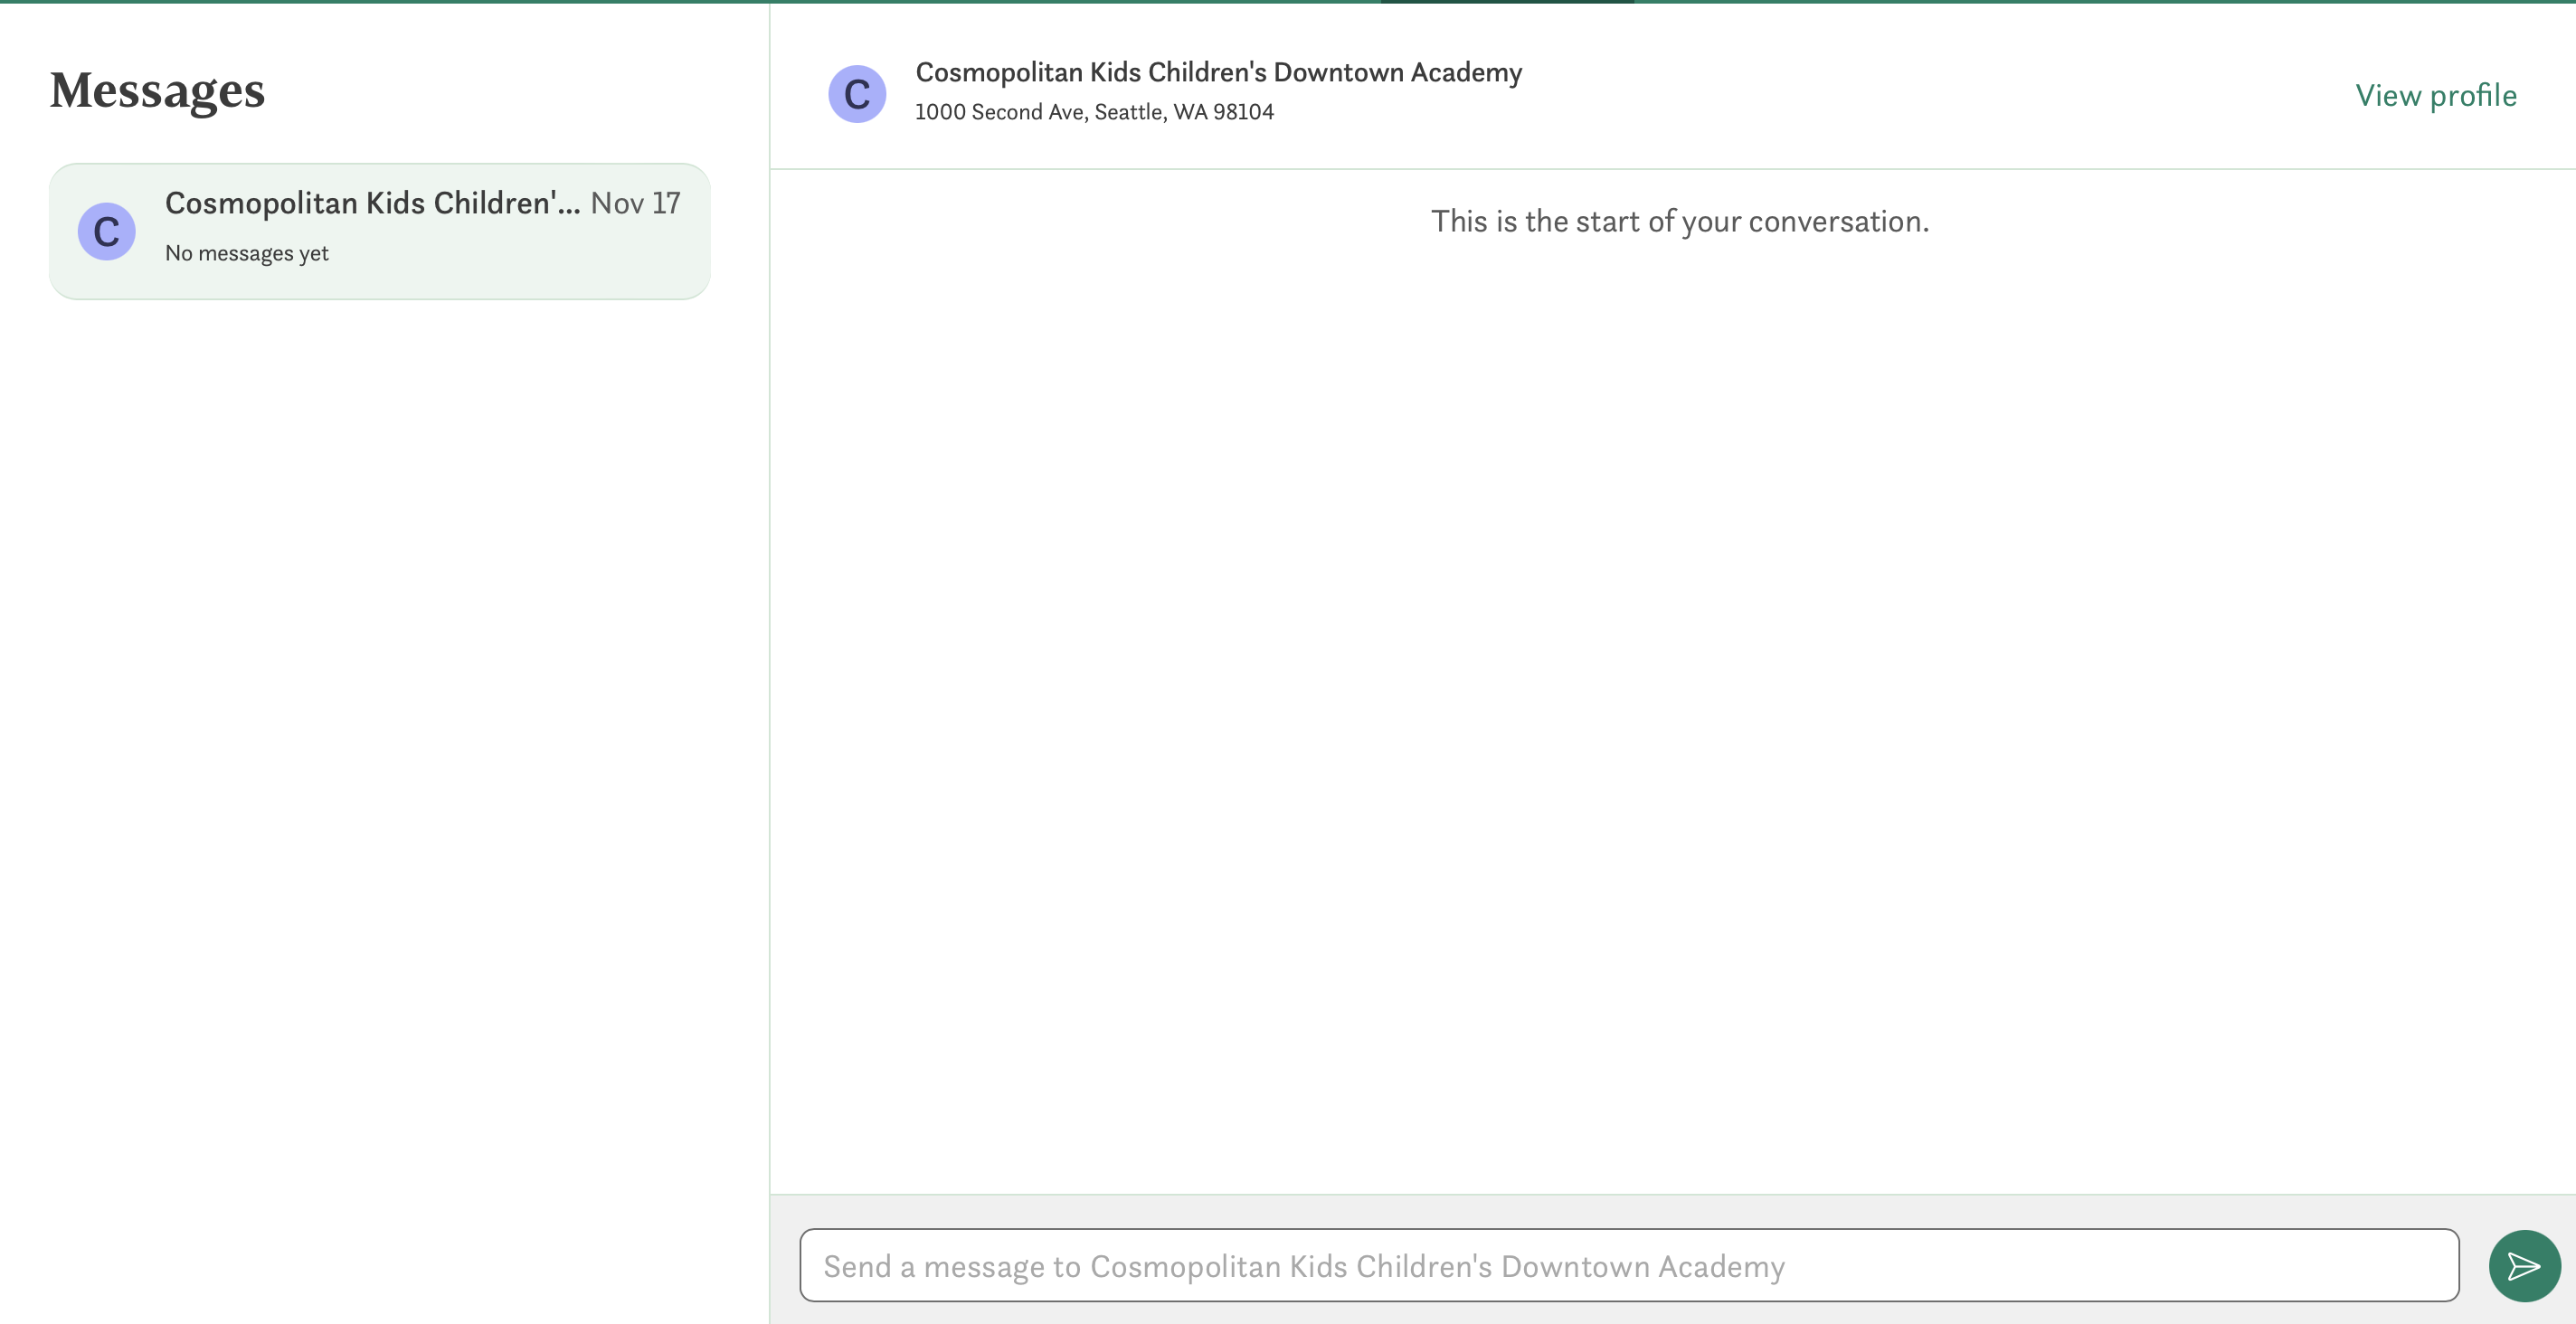2576x1324 pixels.
Task: Open the View profile link
Action: coord(2435,95)
